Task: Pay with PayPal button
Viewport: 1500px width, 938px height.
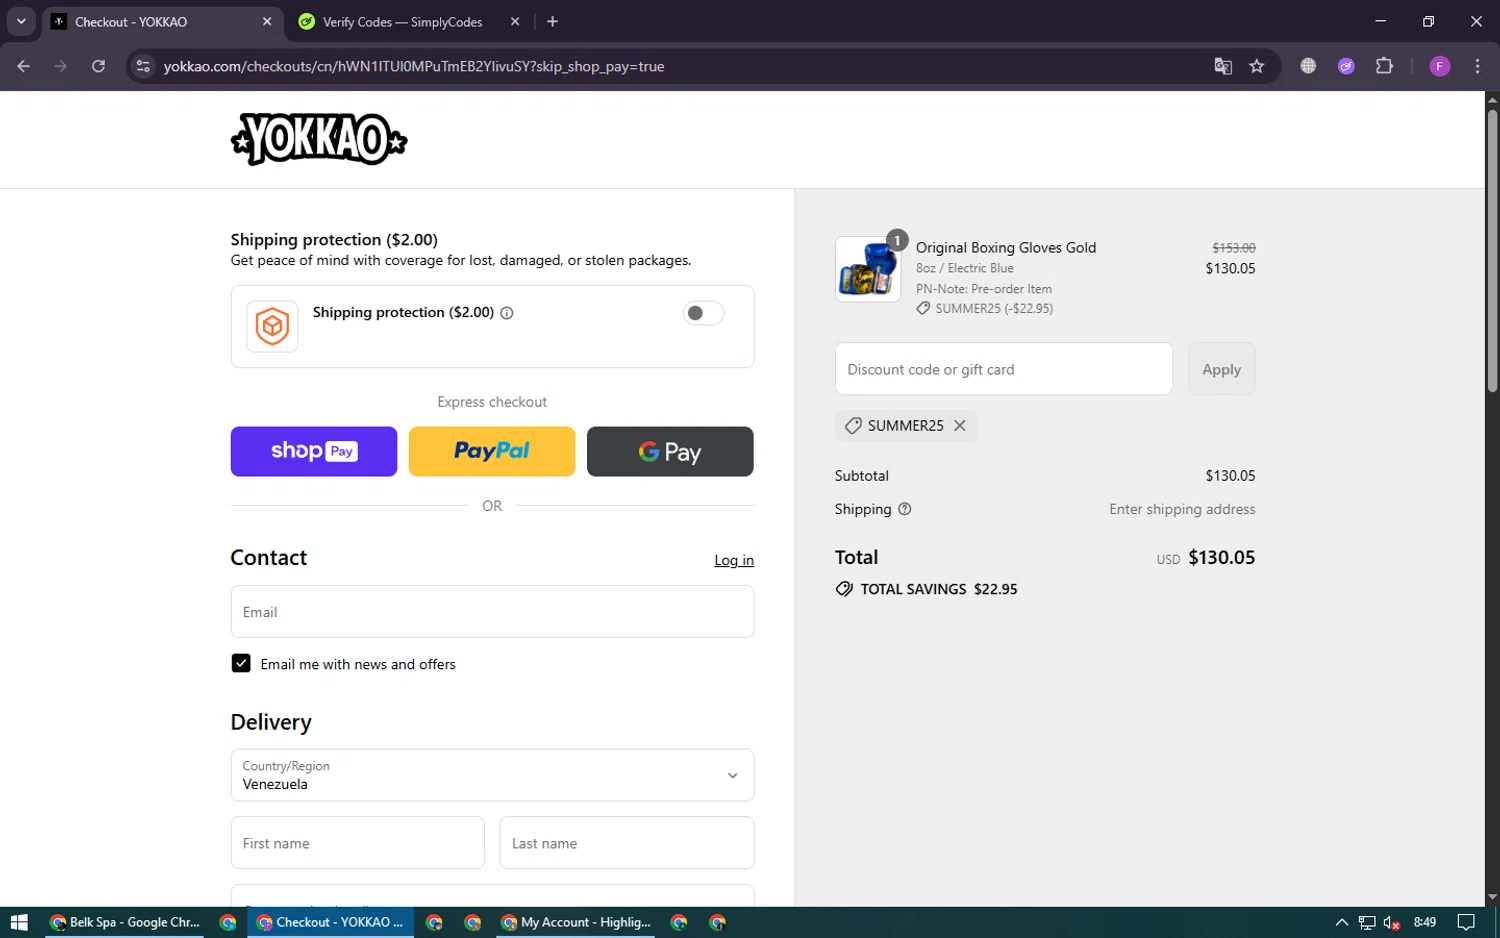Action: (x=492, y=451)
